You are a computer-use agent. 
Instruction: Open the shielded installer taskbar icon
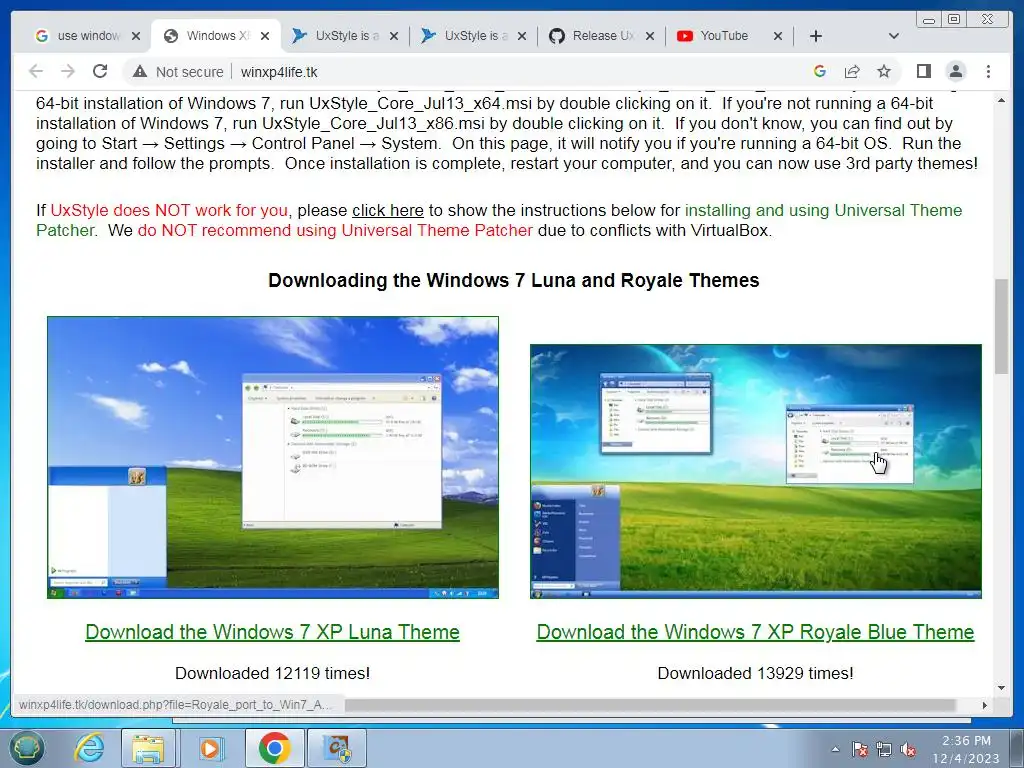coord(337,748)
